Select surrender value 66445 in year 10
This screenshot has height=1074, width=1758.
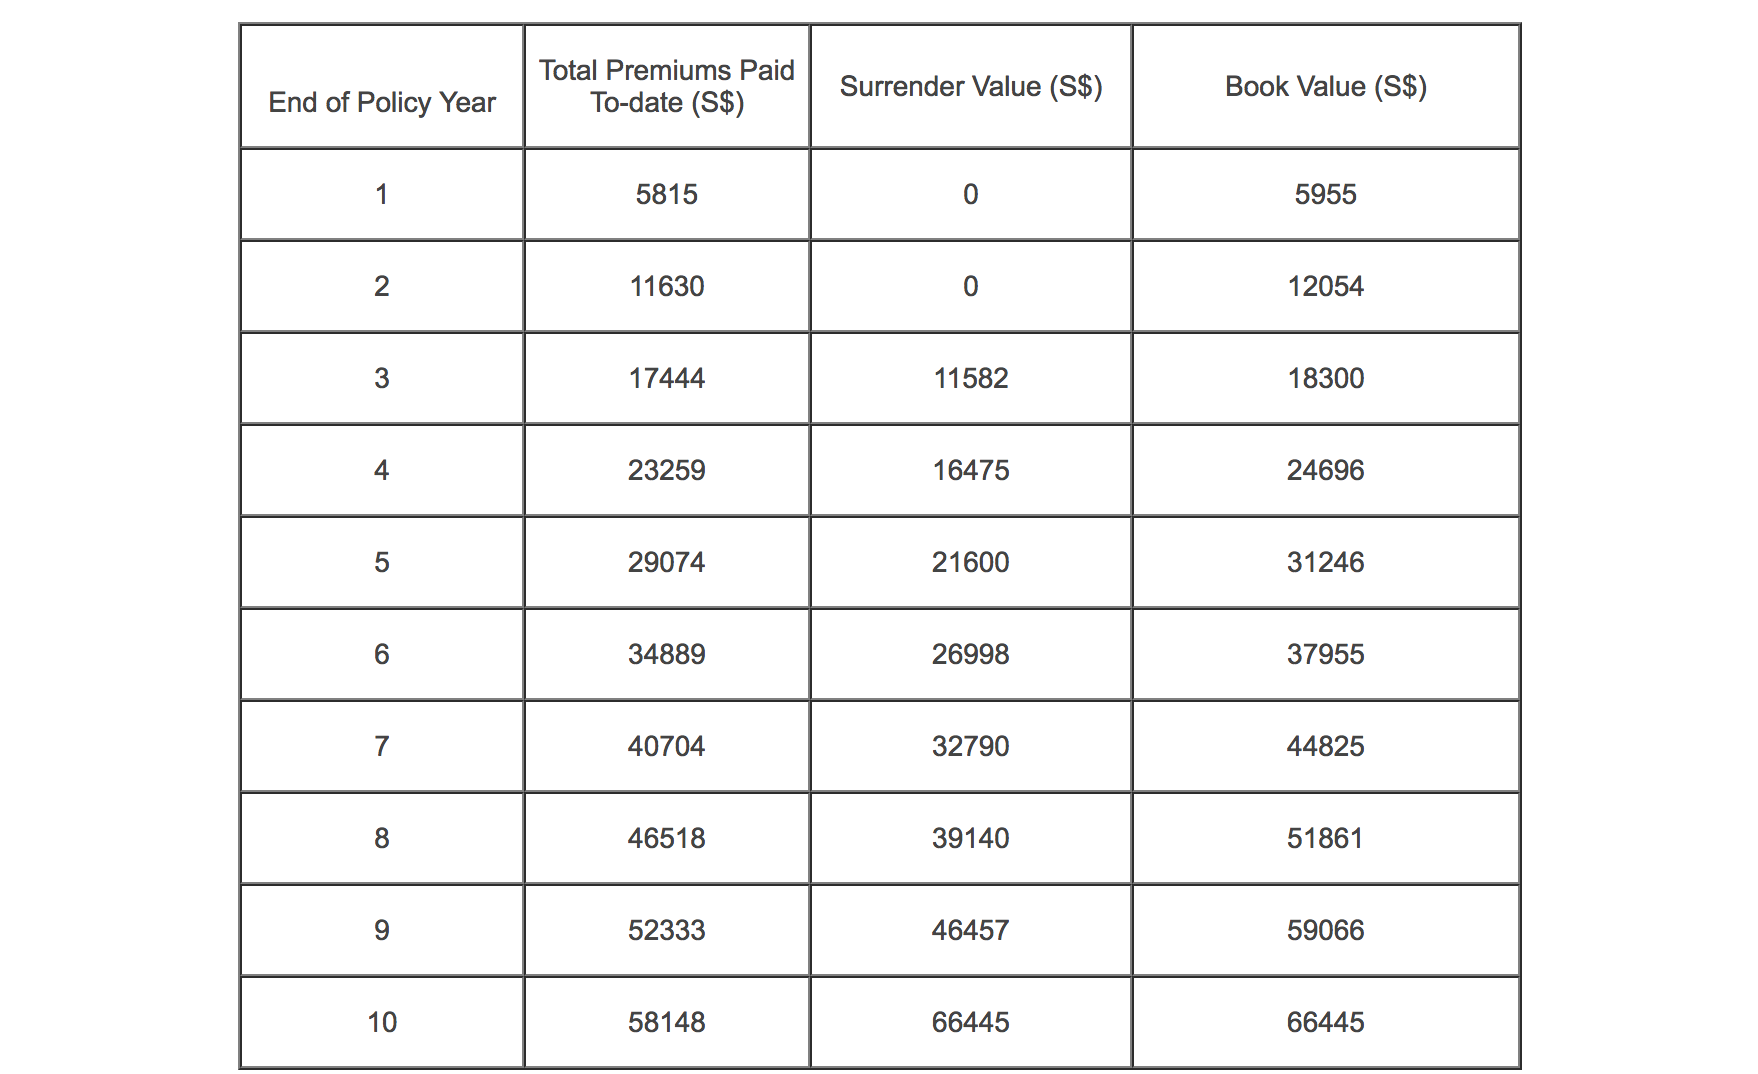coord(971,1022)
